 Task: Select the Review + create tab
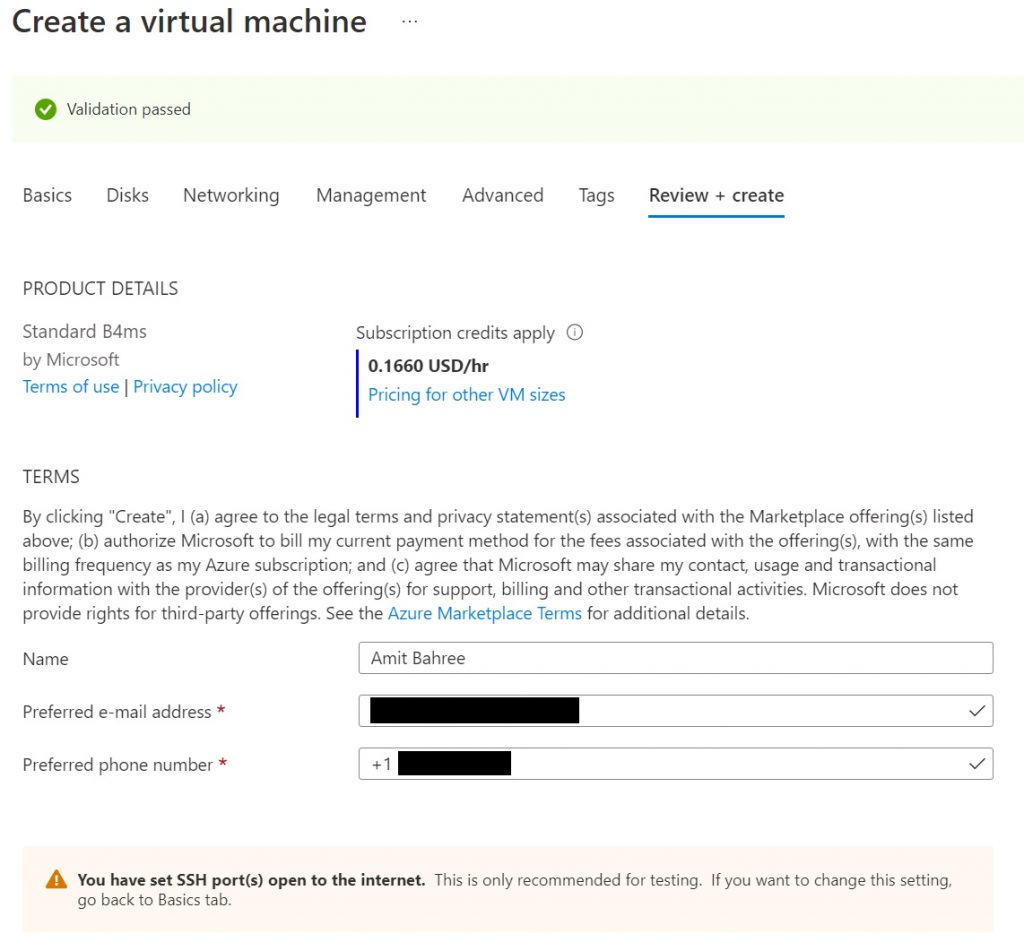(x=716, y=195)
